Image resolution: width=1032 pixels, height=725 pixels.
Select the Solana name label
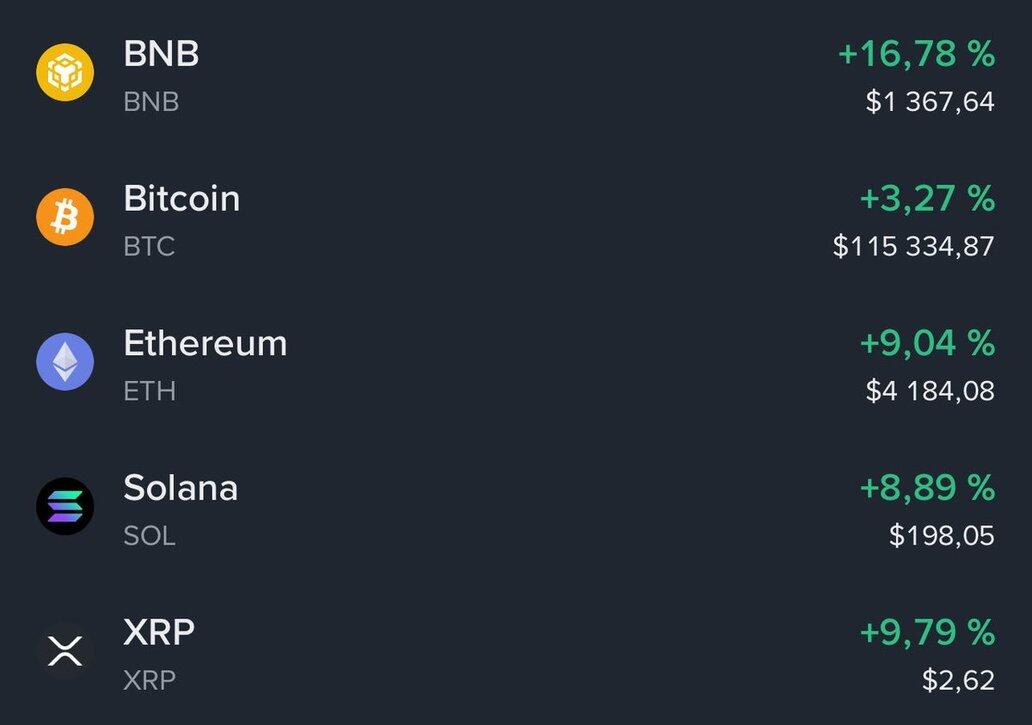click(x=180, y=488)
